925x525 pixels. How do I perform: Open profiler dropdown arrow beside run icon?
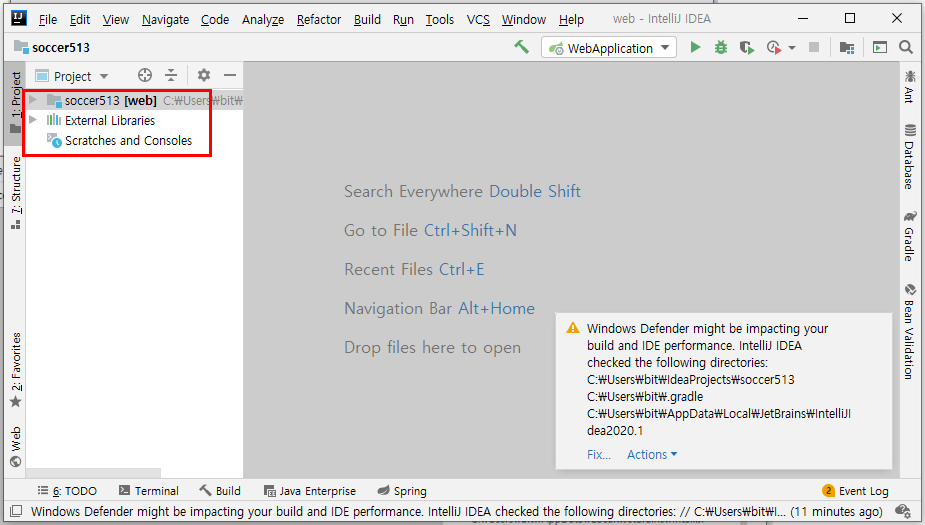pos(792,48)
